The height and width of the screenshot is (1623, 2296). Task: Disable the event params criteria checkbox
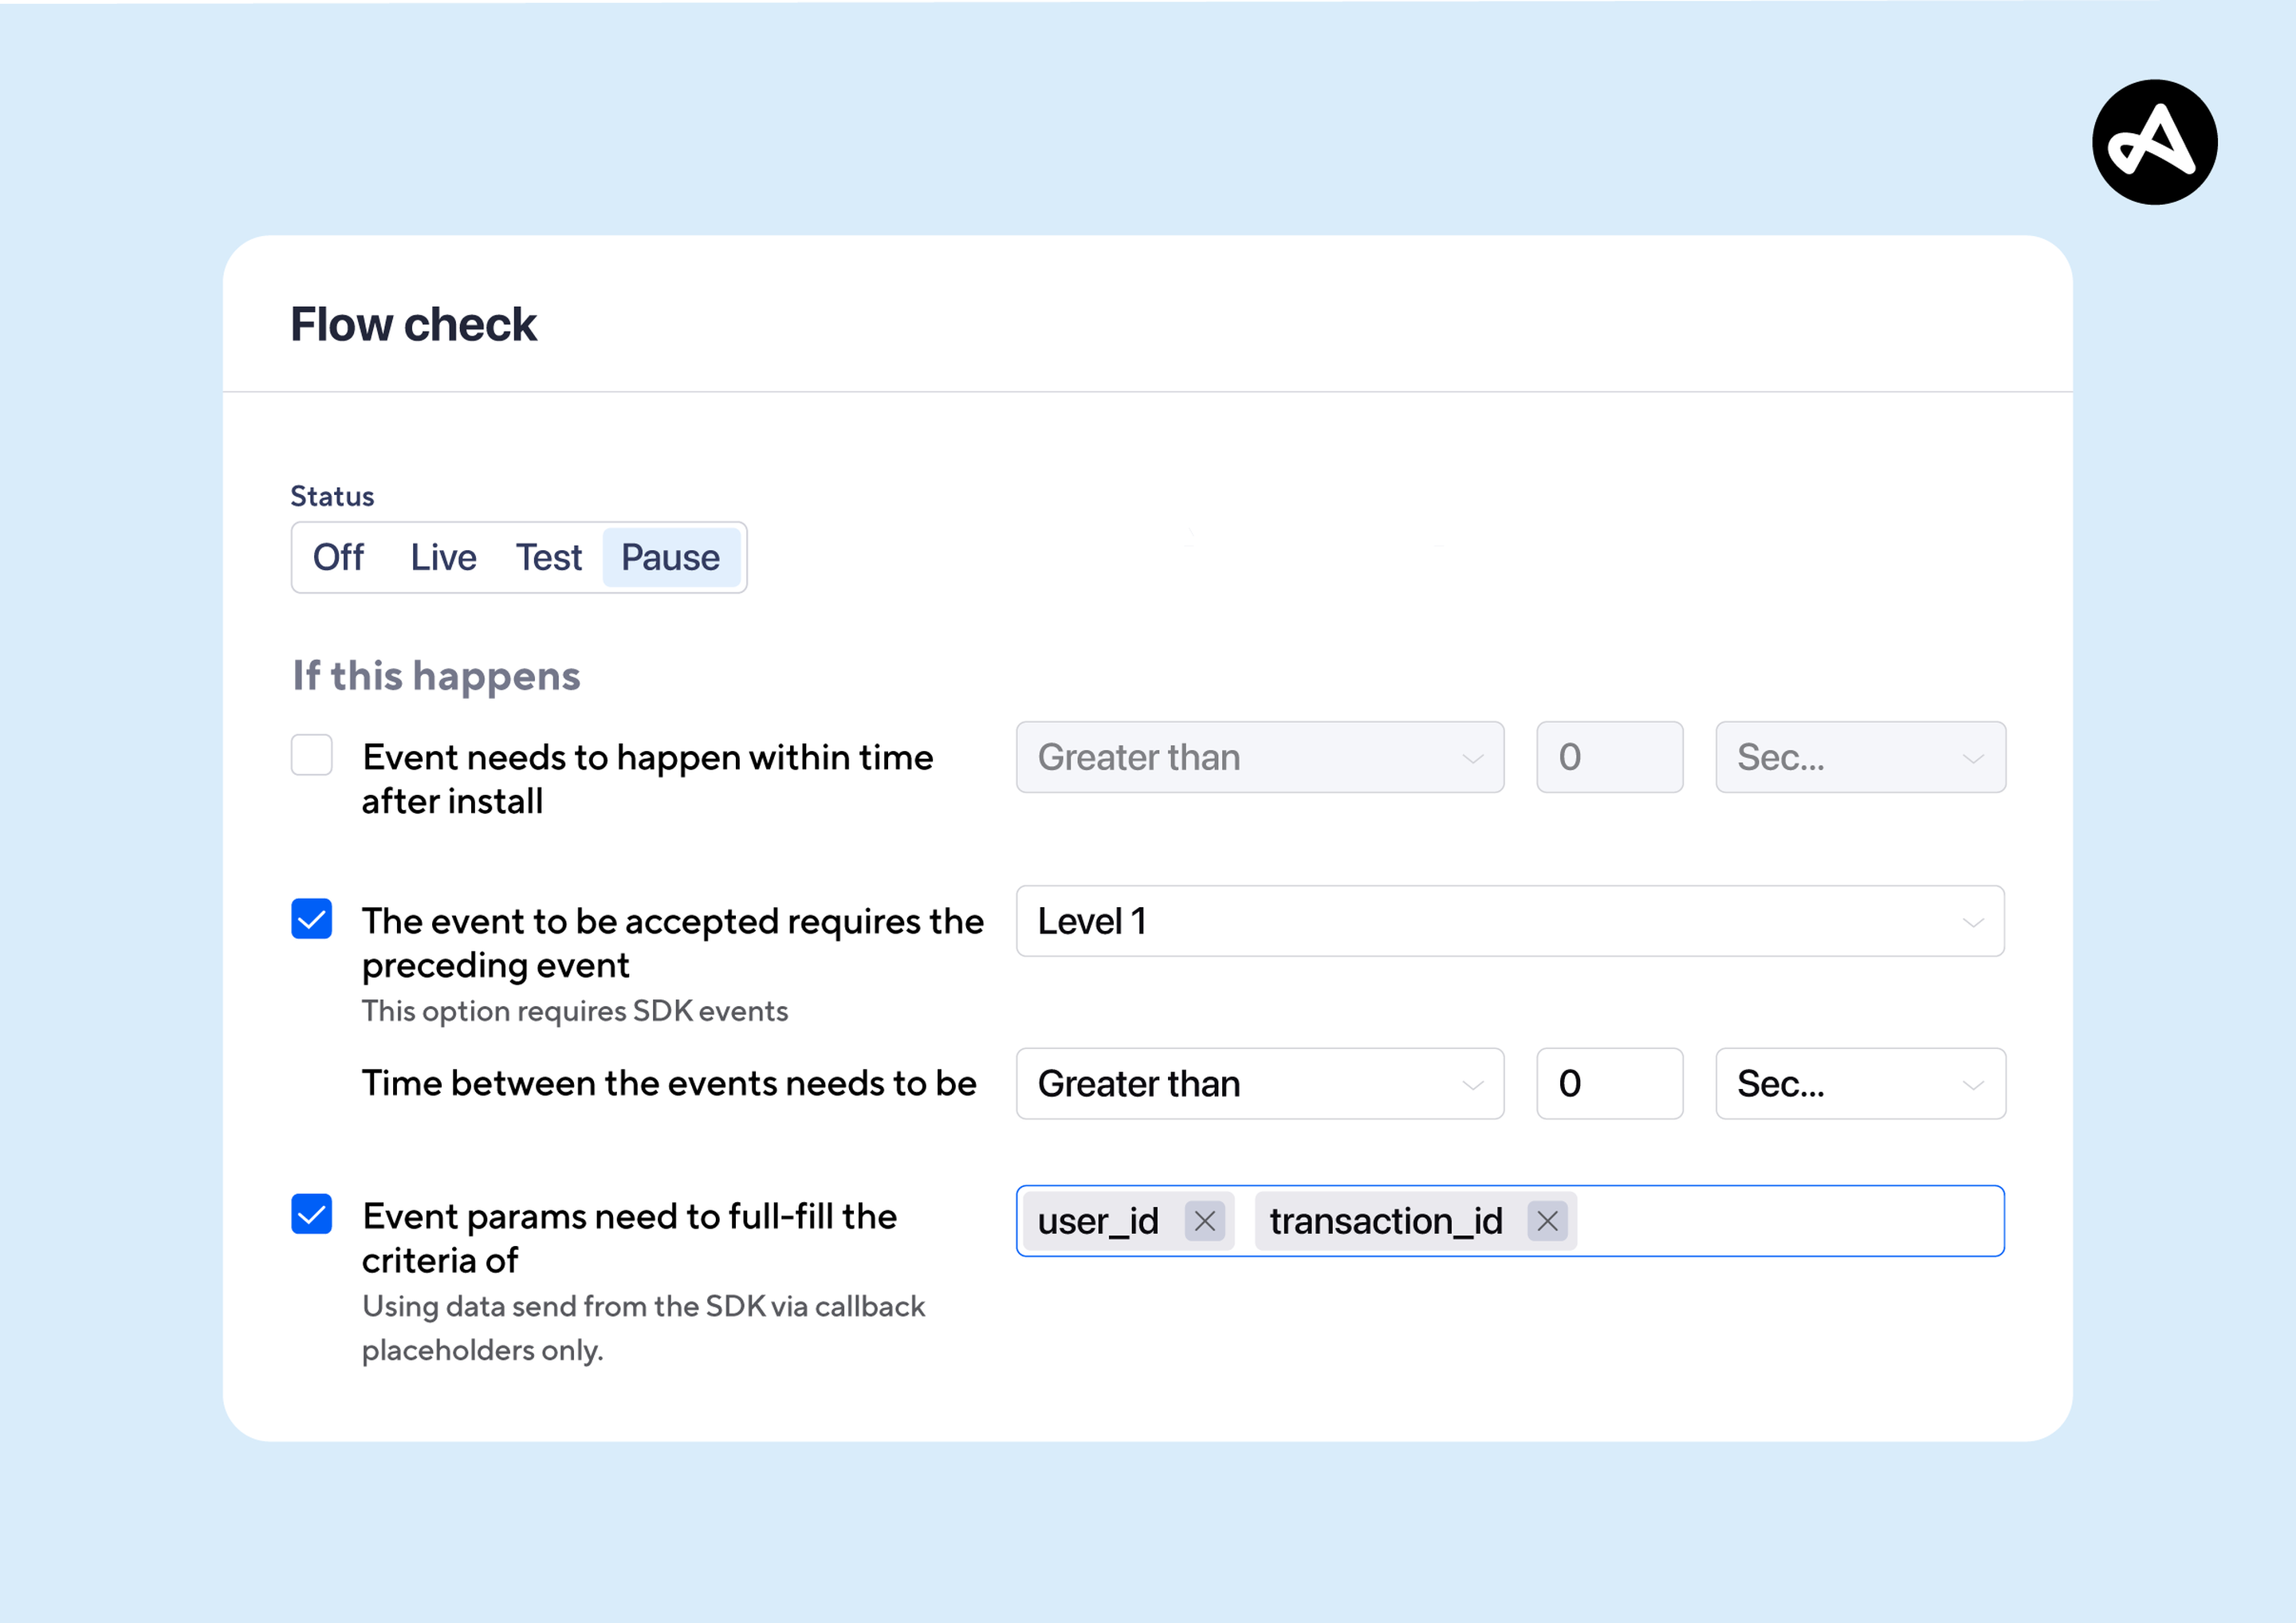coord(312,1214)
